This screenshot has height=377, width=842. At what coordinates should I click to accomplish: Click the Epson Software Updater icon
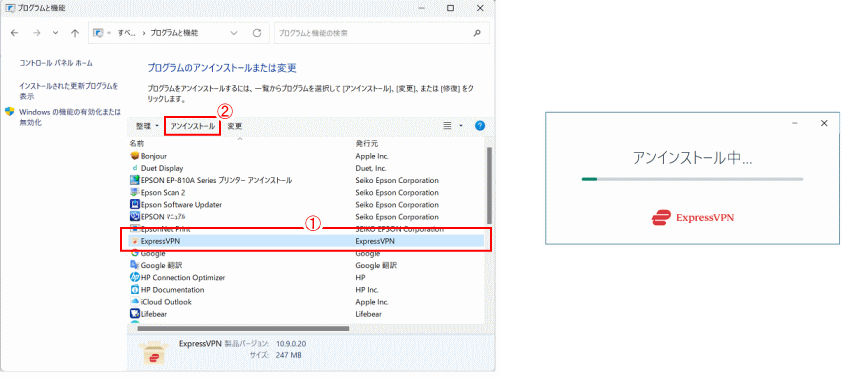[135, 205]
